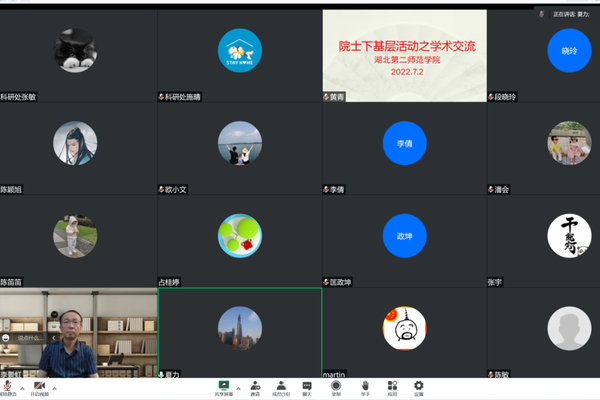Open the Share Screen (共享屏幕) tool
The height and width of the screenshot is (400, 600).
[x=225, y=387]
